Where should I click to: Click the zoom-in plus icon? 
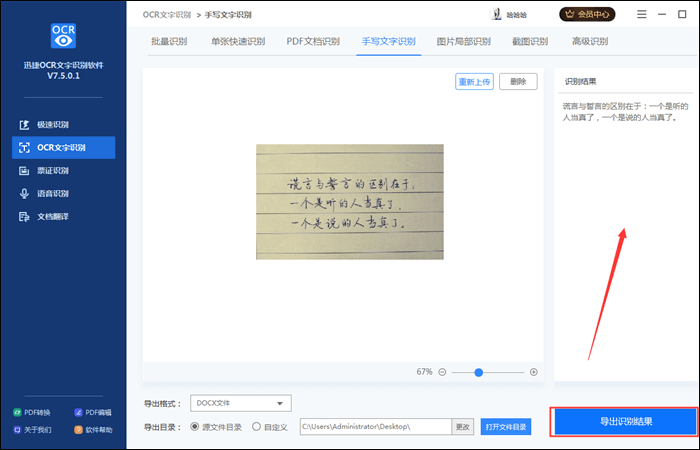pos(533,372)
